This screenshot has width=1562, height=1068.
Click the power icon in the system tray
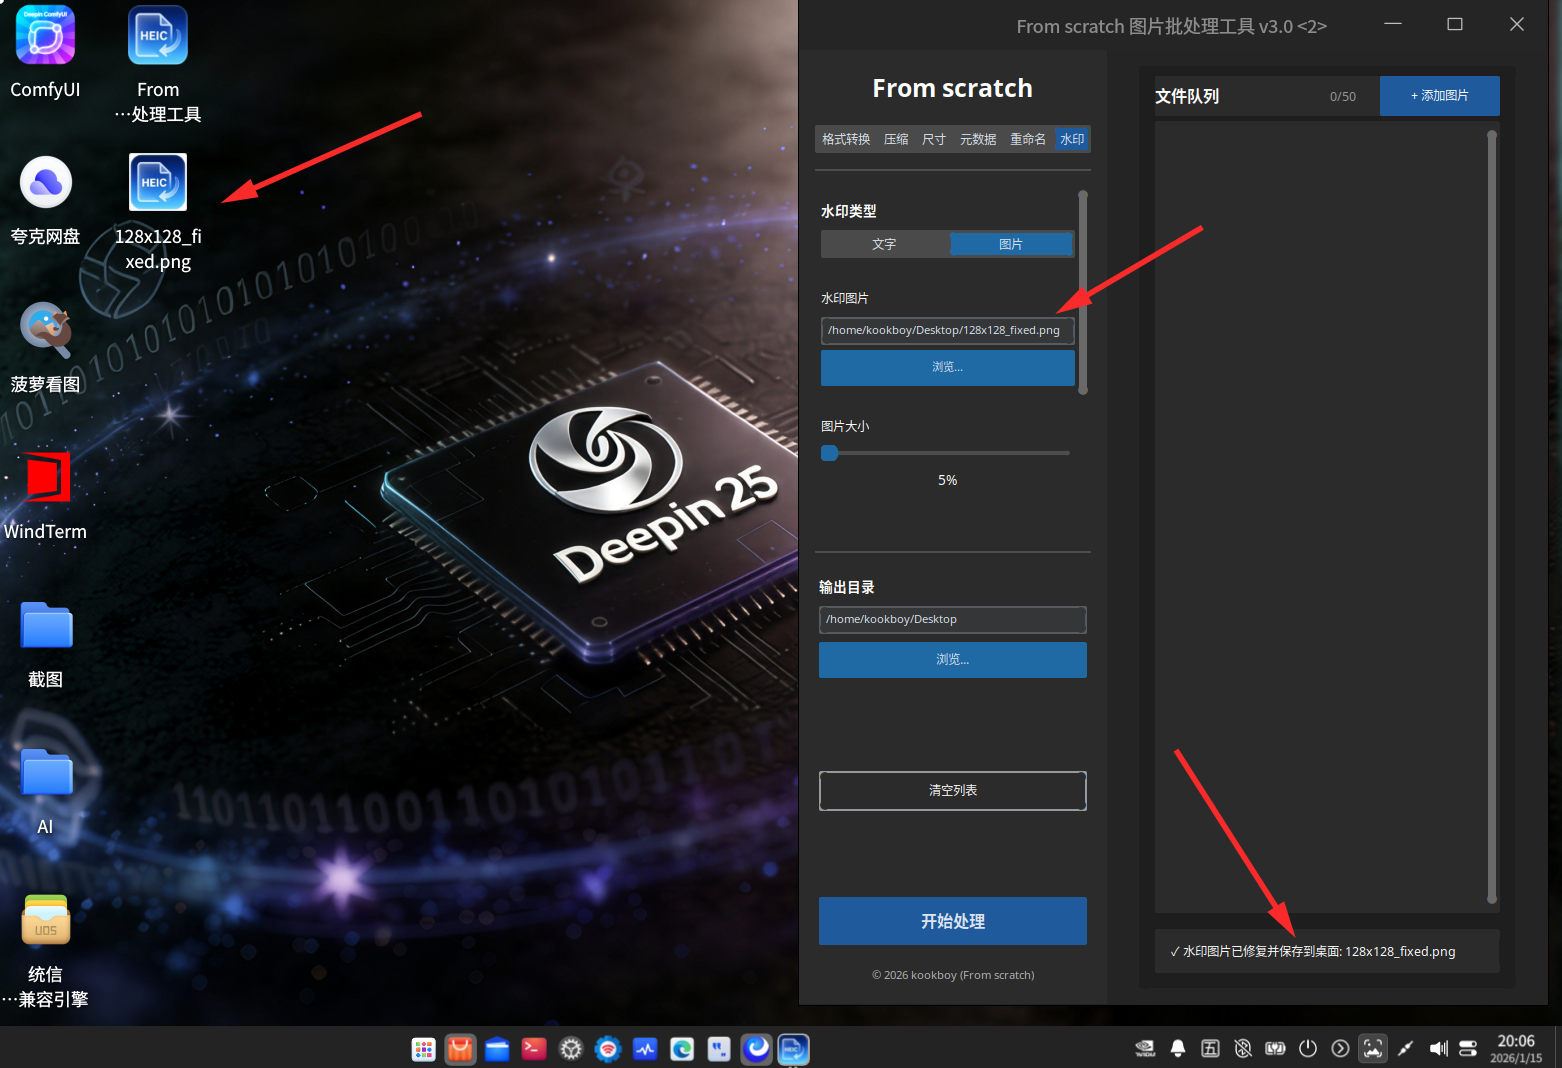point(1308,1048)
